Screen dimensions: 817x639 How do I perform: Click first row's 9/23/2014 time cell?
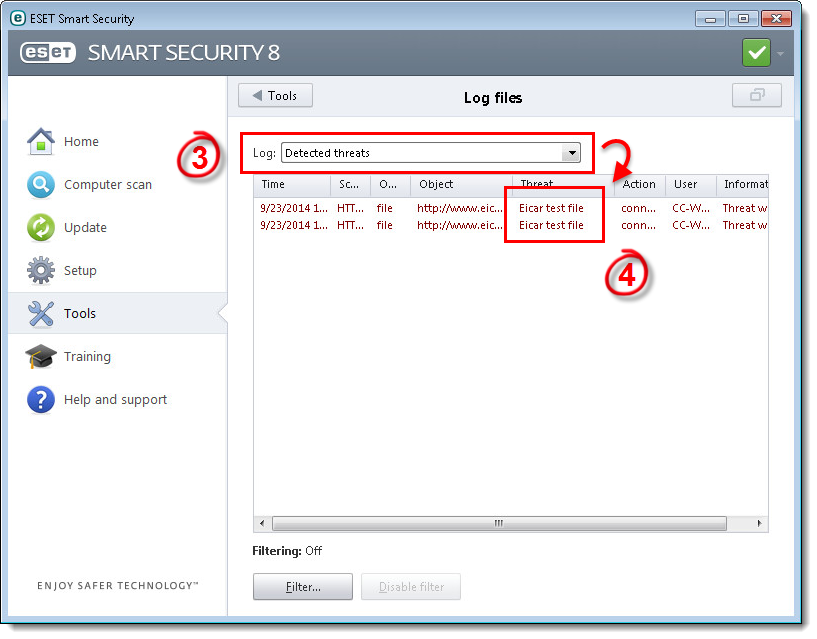pyautogui.click(x=294, y=208)
